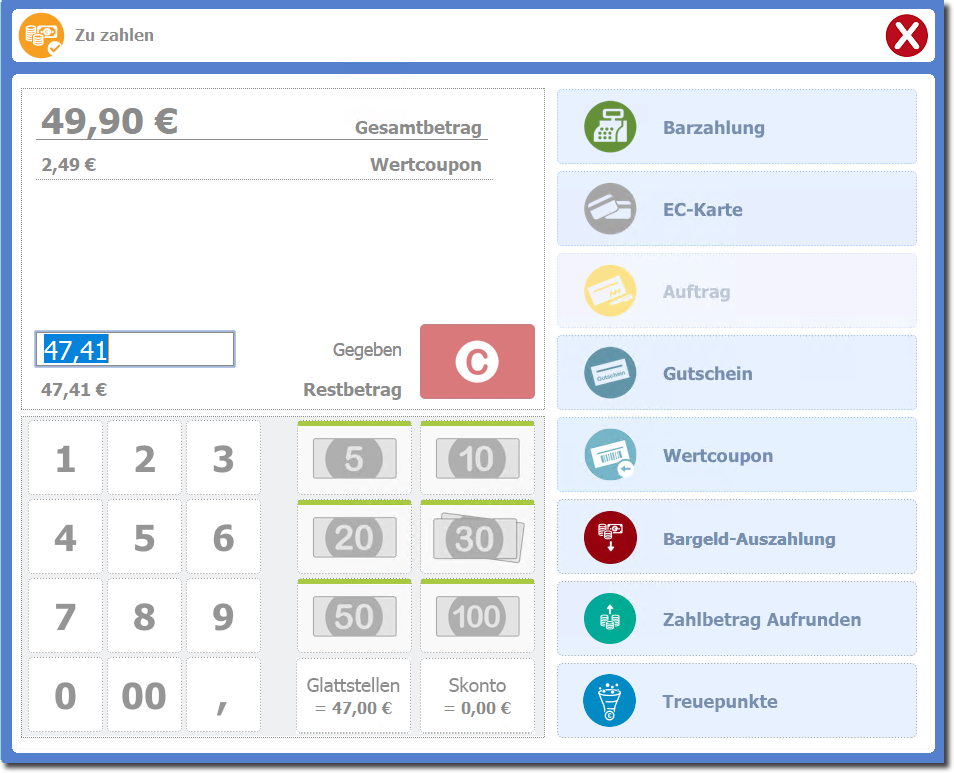Click the Gegeben amount input field
Image resolution: width=954 pixels, height=773 pixels.
click(x=135, y=349)
